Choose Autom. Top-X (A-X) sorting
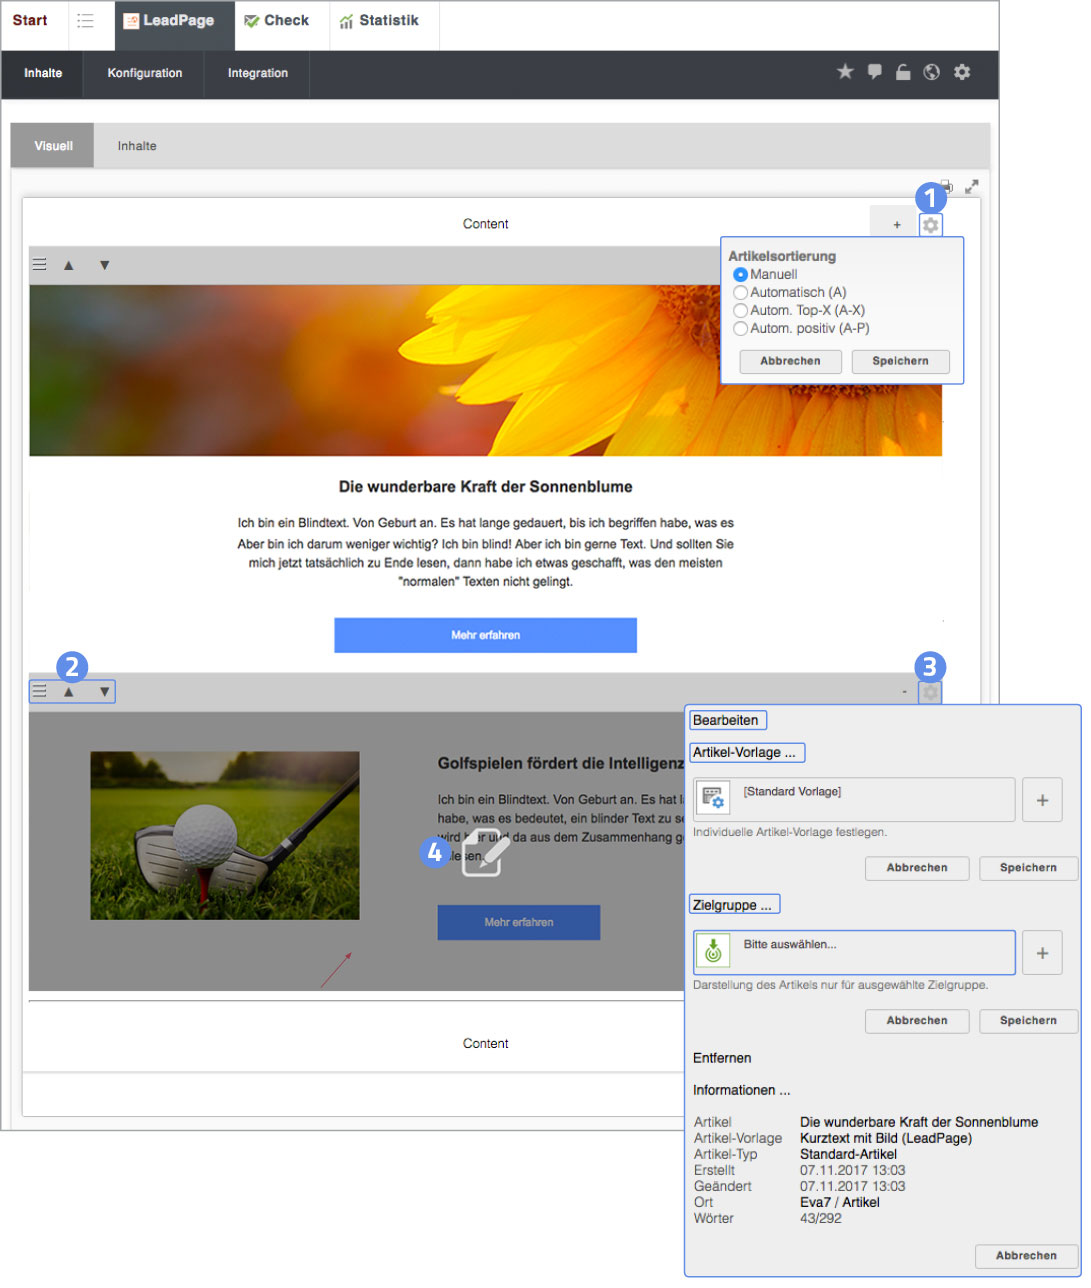 point(741,310)
